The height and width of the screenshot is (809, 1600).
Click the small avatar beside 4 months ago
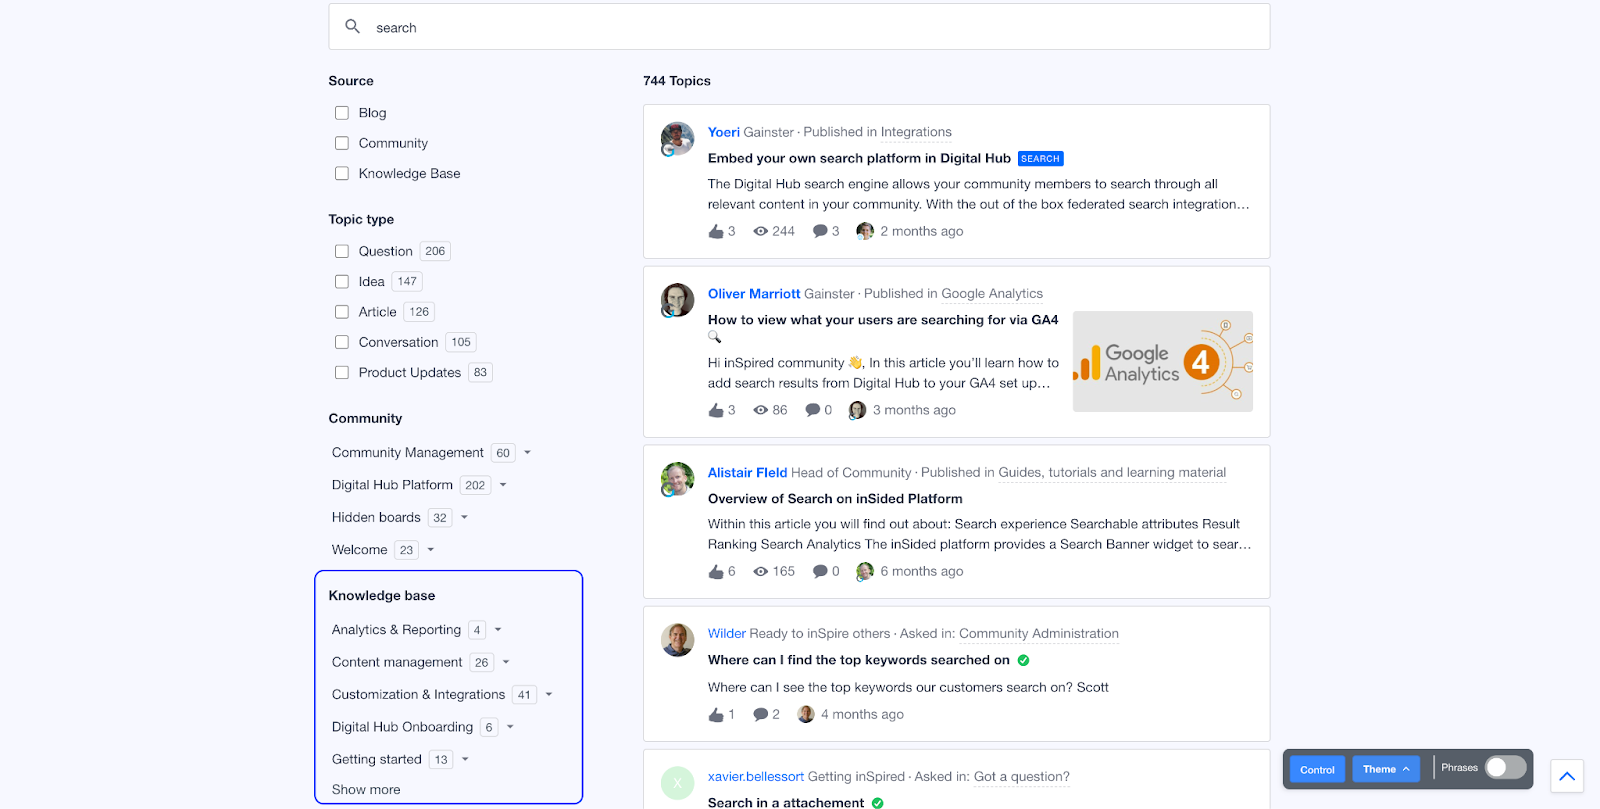tap(806, 714)
